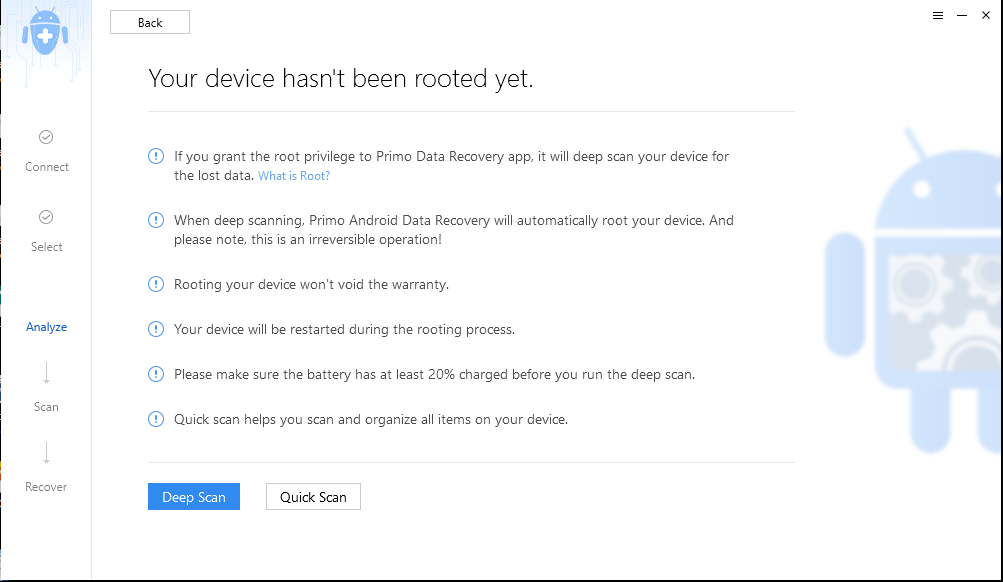Open the "What is Root?" link

(x=293, y=175)
